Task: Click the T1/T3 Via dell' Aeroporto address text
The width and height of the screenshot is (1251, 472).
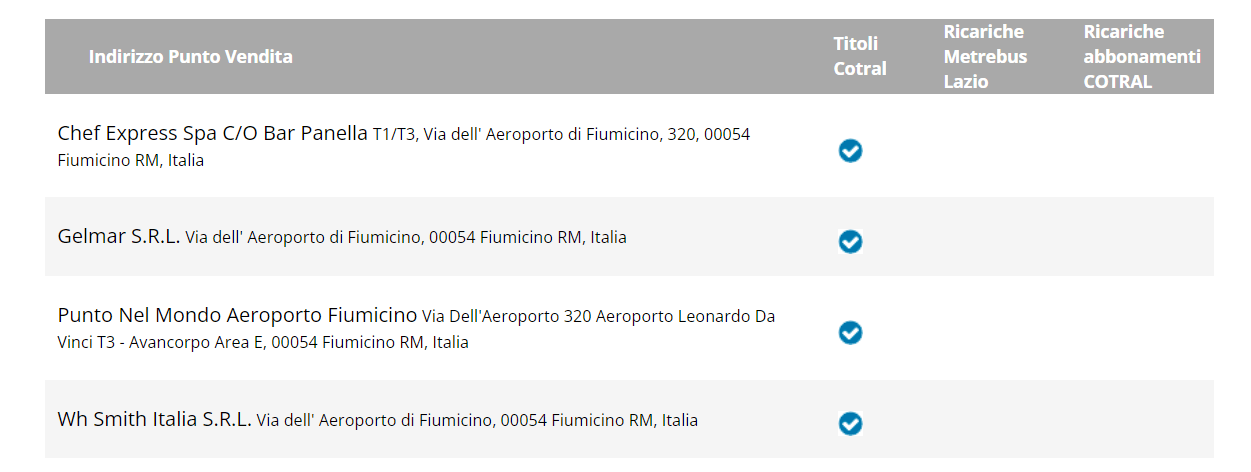Action: pos(560,134)
